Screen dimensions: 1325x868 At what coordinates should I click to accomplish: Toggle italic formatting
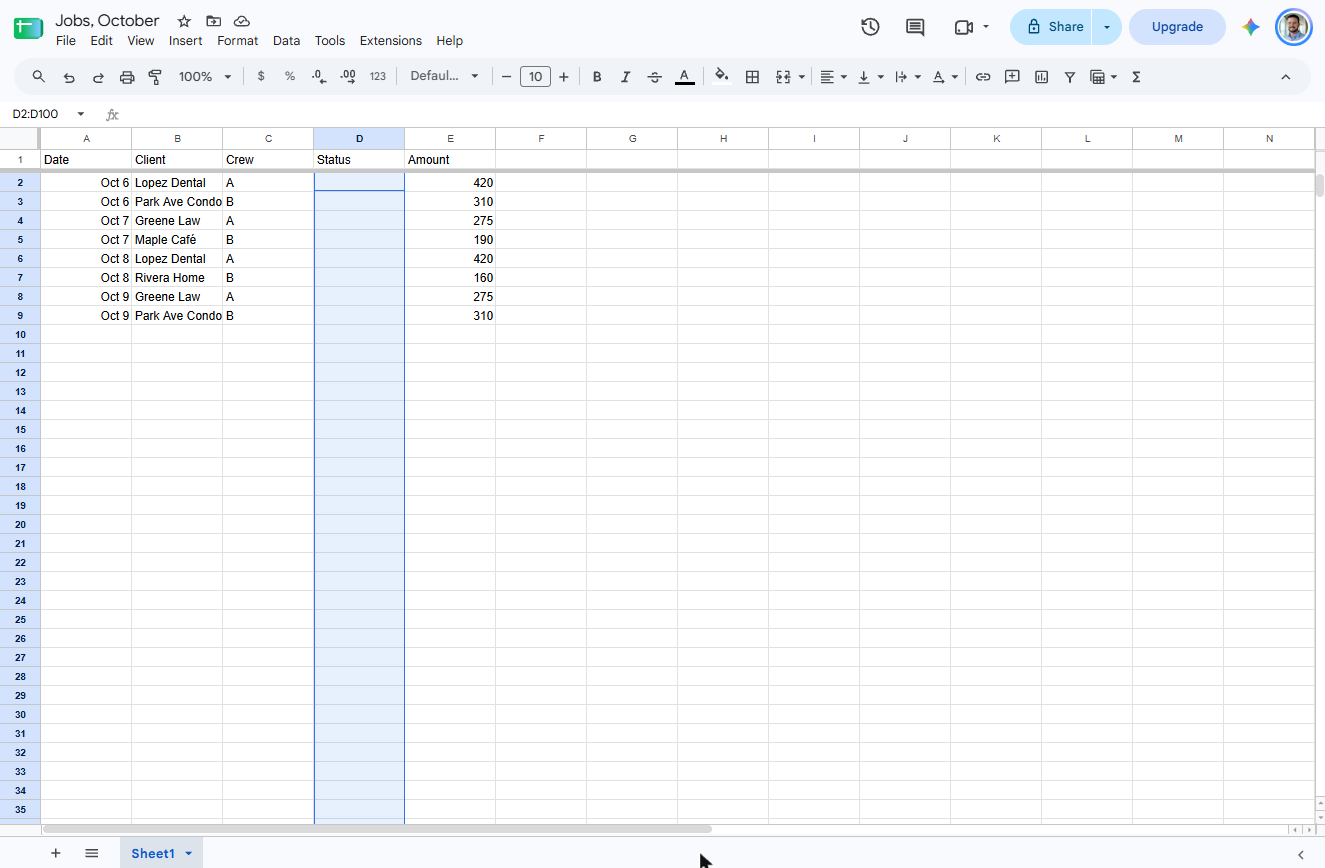(x=626, y=77)
